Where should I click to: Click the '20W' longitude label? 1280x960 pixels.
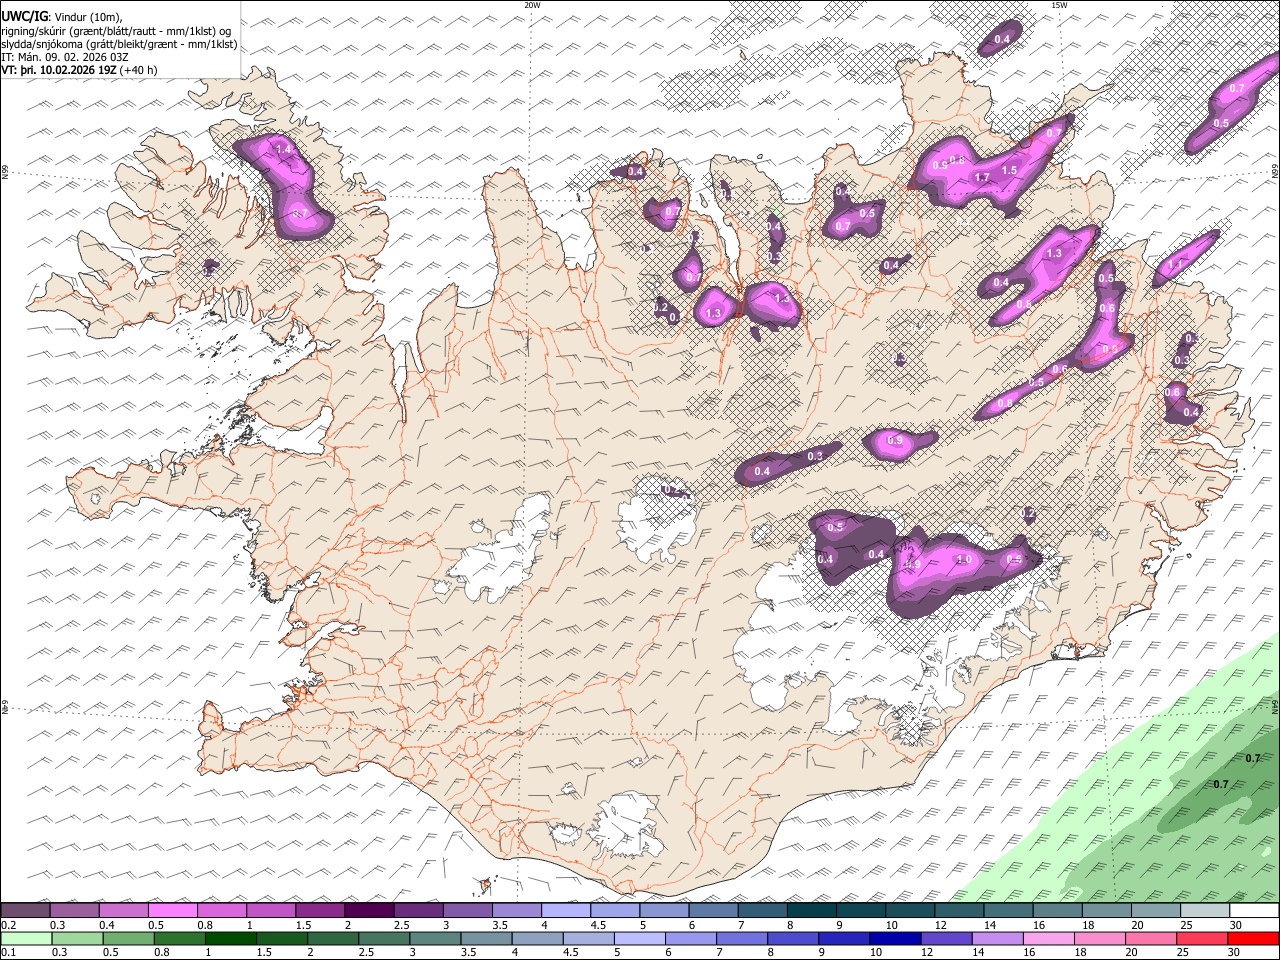532,5
